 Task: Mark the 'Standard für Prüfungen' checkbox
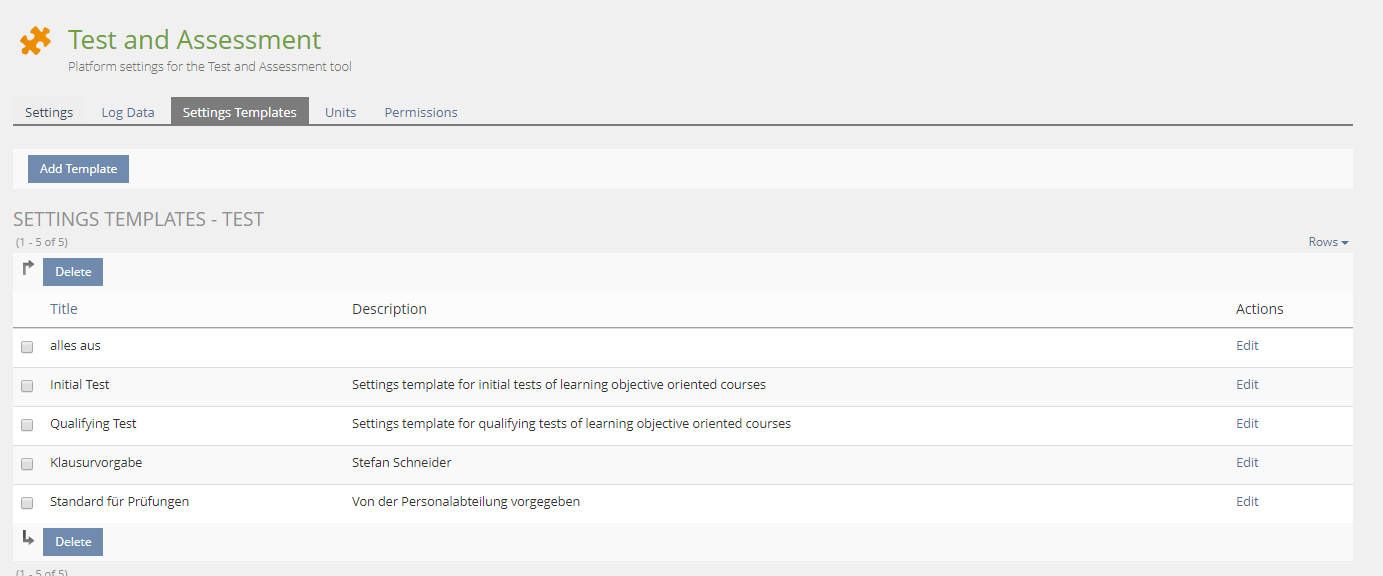coord(27,503)
